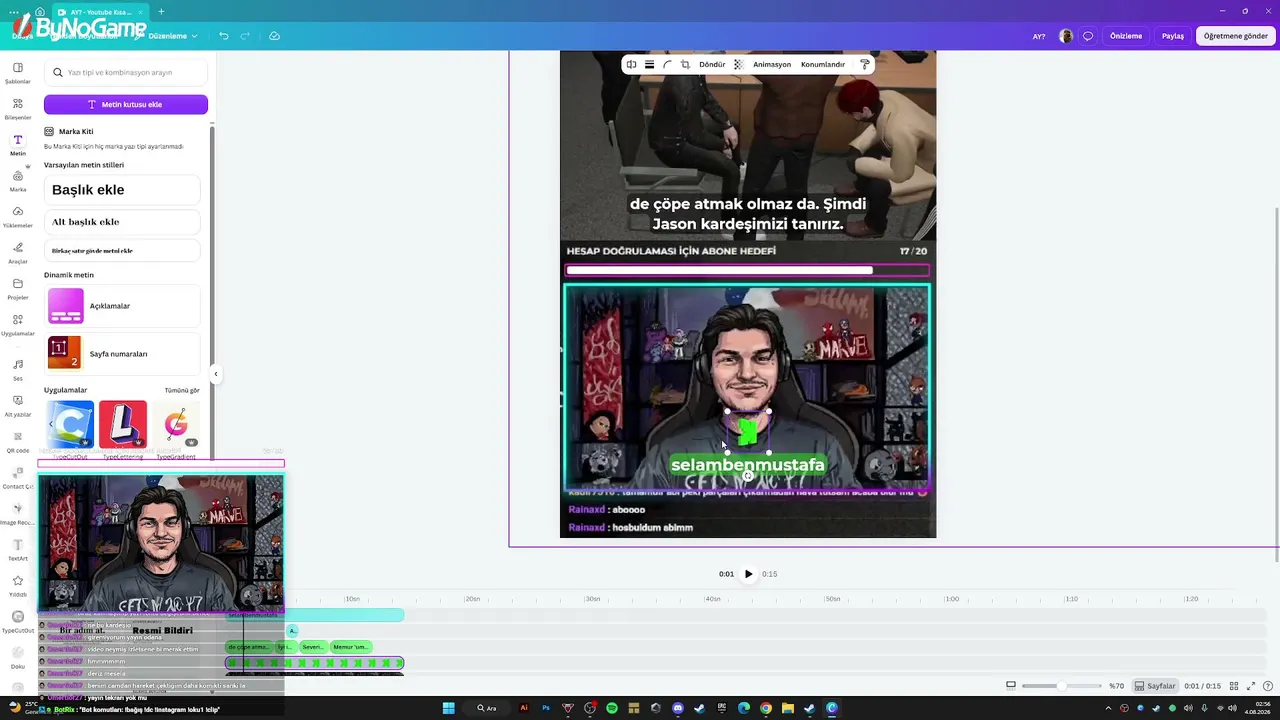Screen dimensions: 1280x720
Task: Open the Paylaş (Share) menu
Action: [x=1173, y=36]
